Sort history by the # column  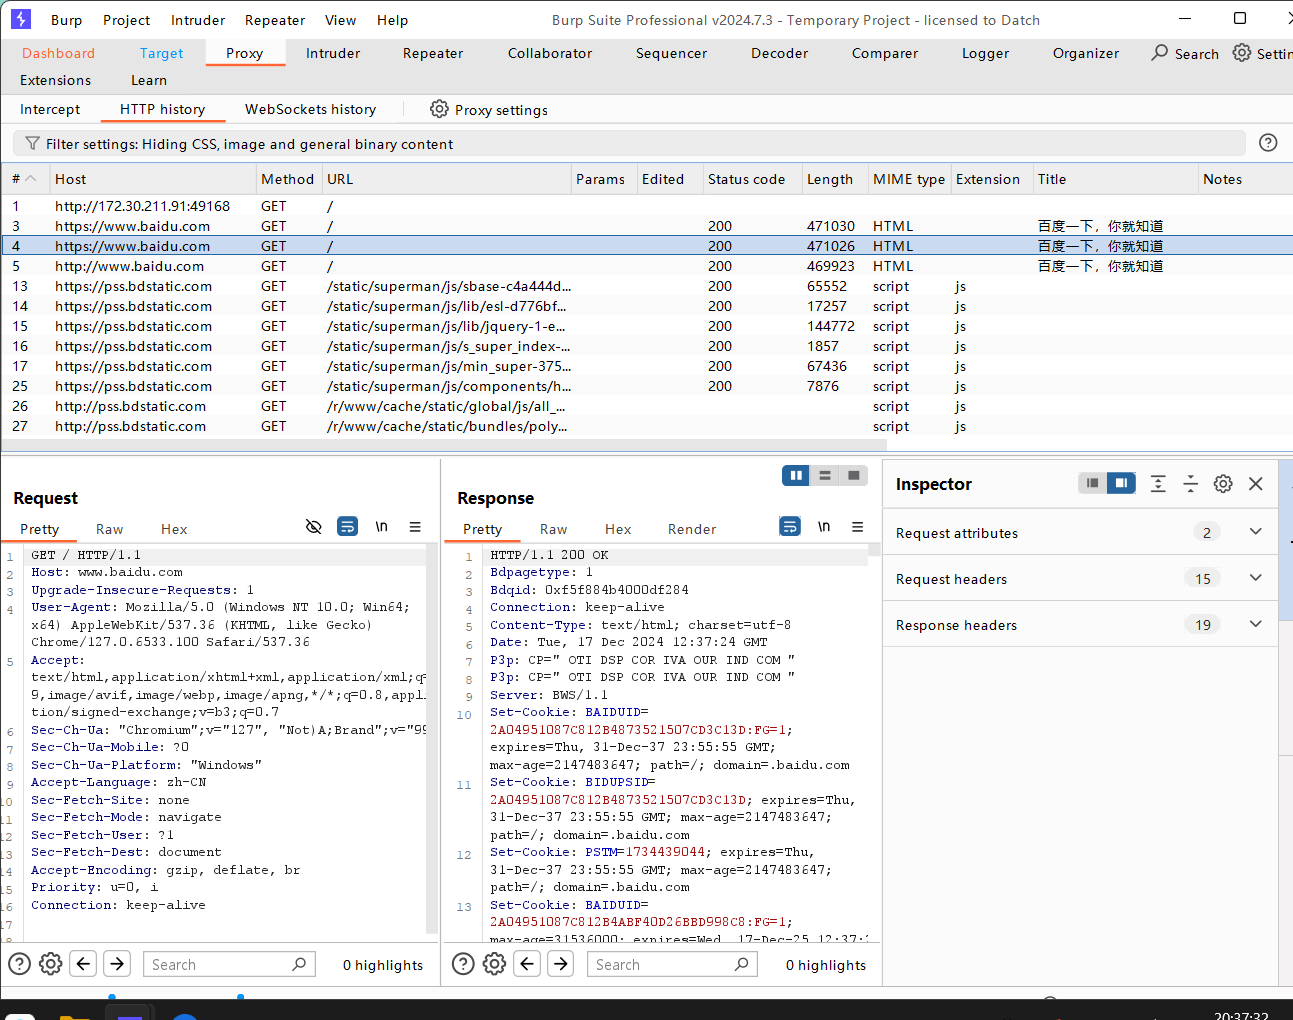pos(24,179)
